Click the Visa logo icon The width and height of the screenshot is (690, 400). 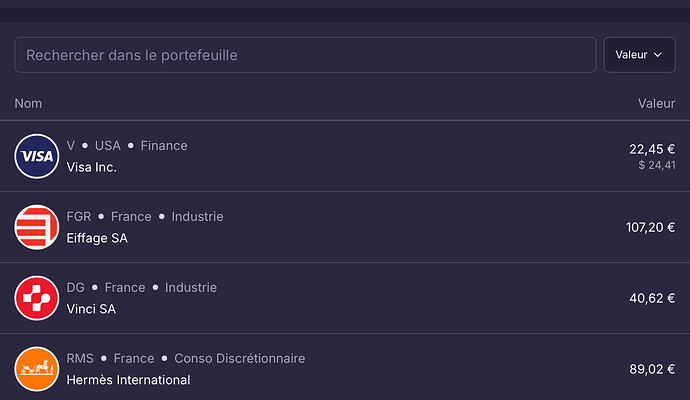[x=37, y=156]
